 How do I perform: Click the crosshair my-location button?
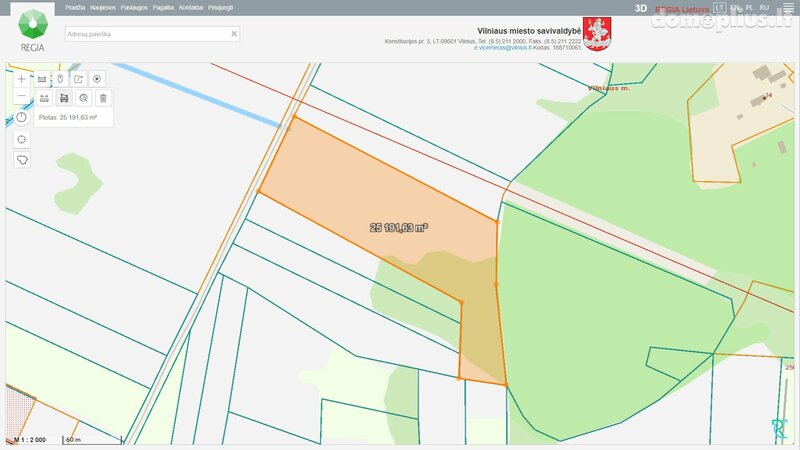pos(21,139)
